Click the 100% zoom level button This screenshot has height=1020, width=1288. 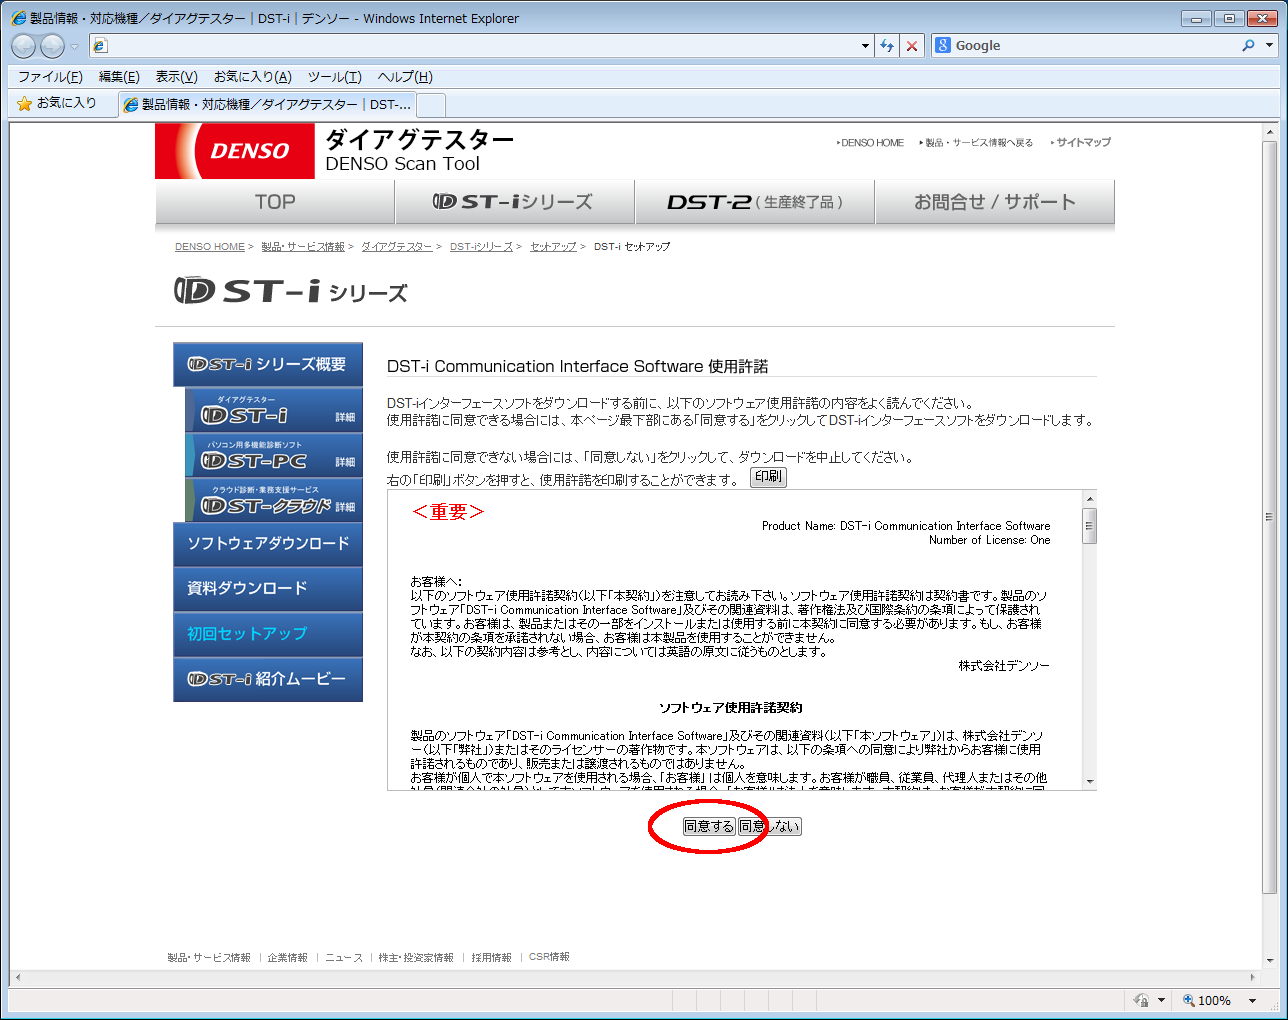coord(1206,1000)
